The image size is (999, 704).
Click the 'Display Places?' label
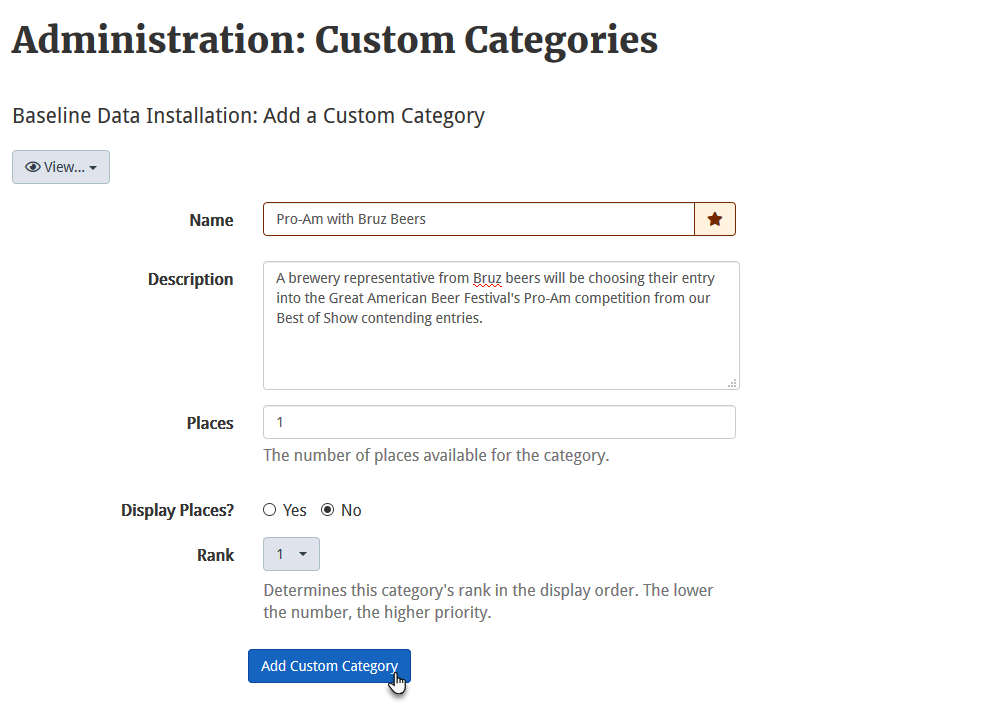point(177,510)
